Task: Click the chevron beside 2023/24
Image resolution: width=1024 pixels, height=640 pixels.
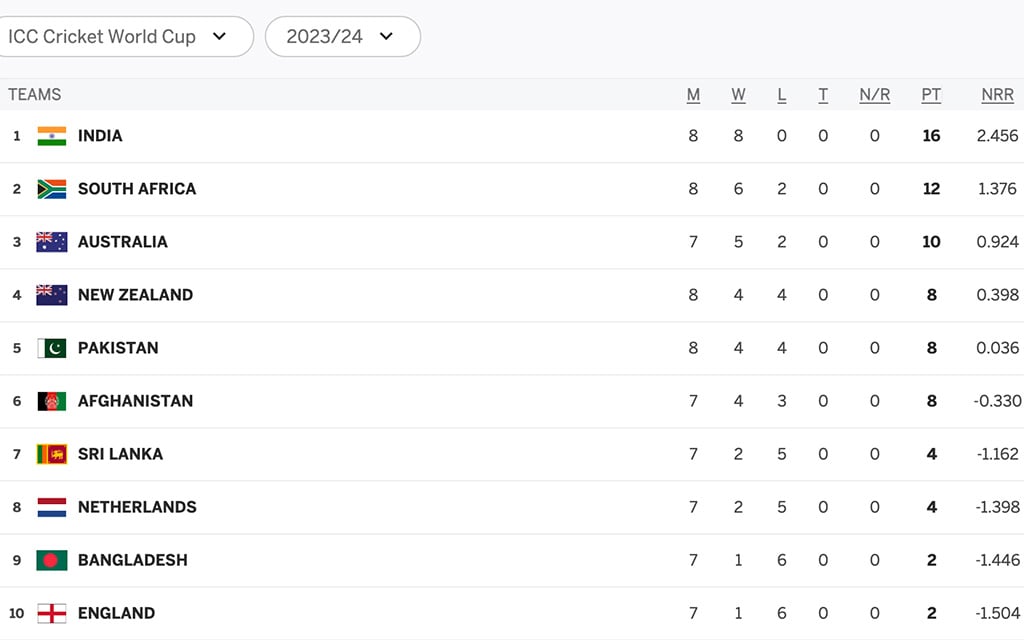Action: [387, 36]
